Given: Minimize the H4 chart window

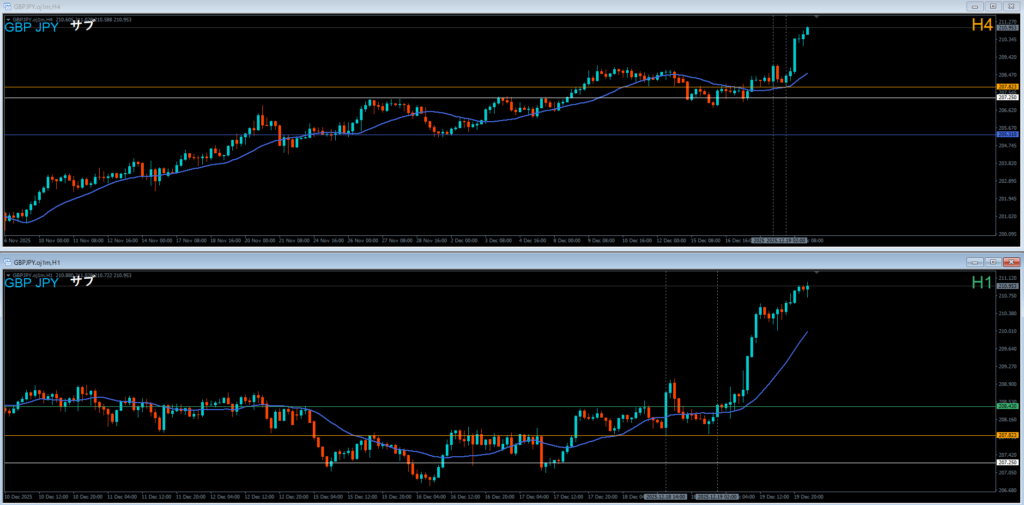Looking at the screenshot, I should [973, 6].
